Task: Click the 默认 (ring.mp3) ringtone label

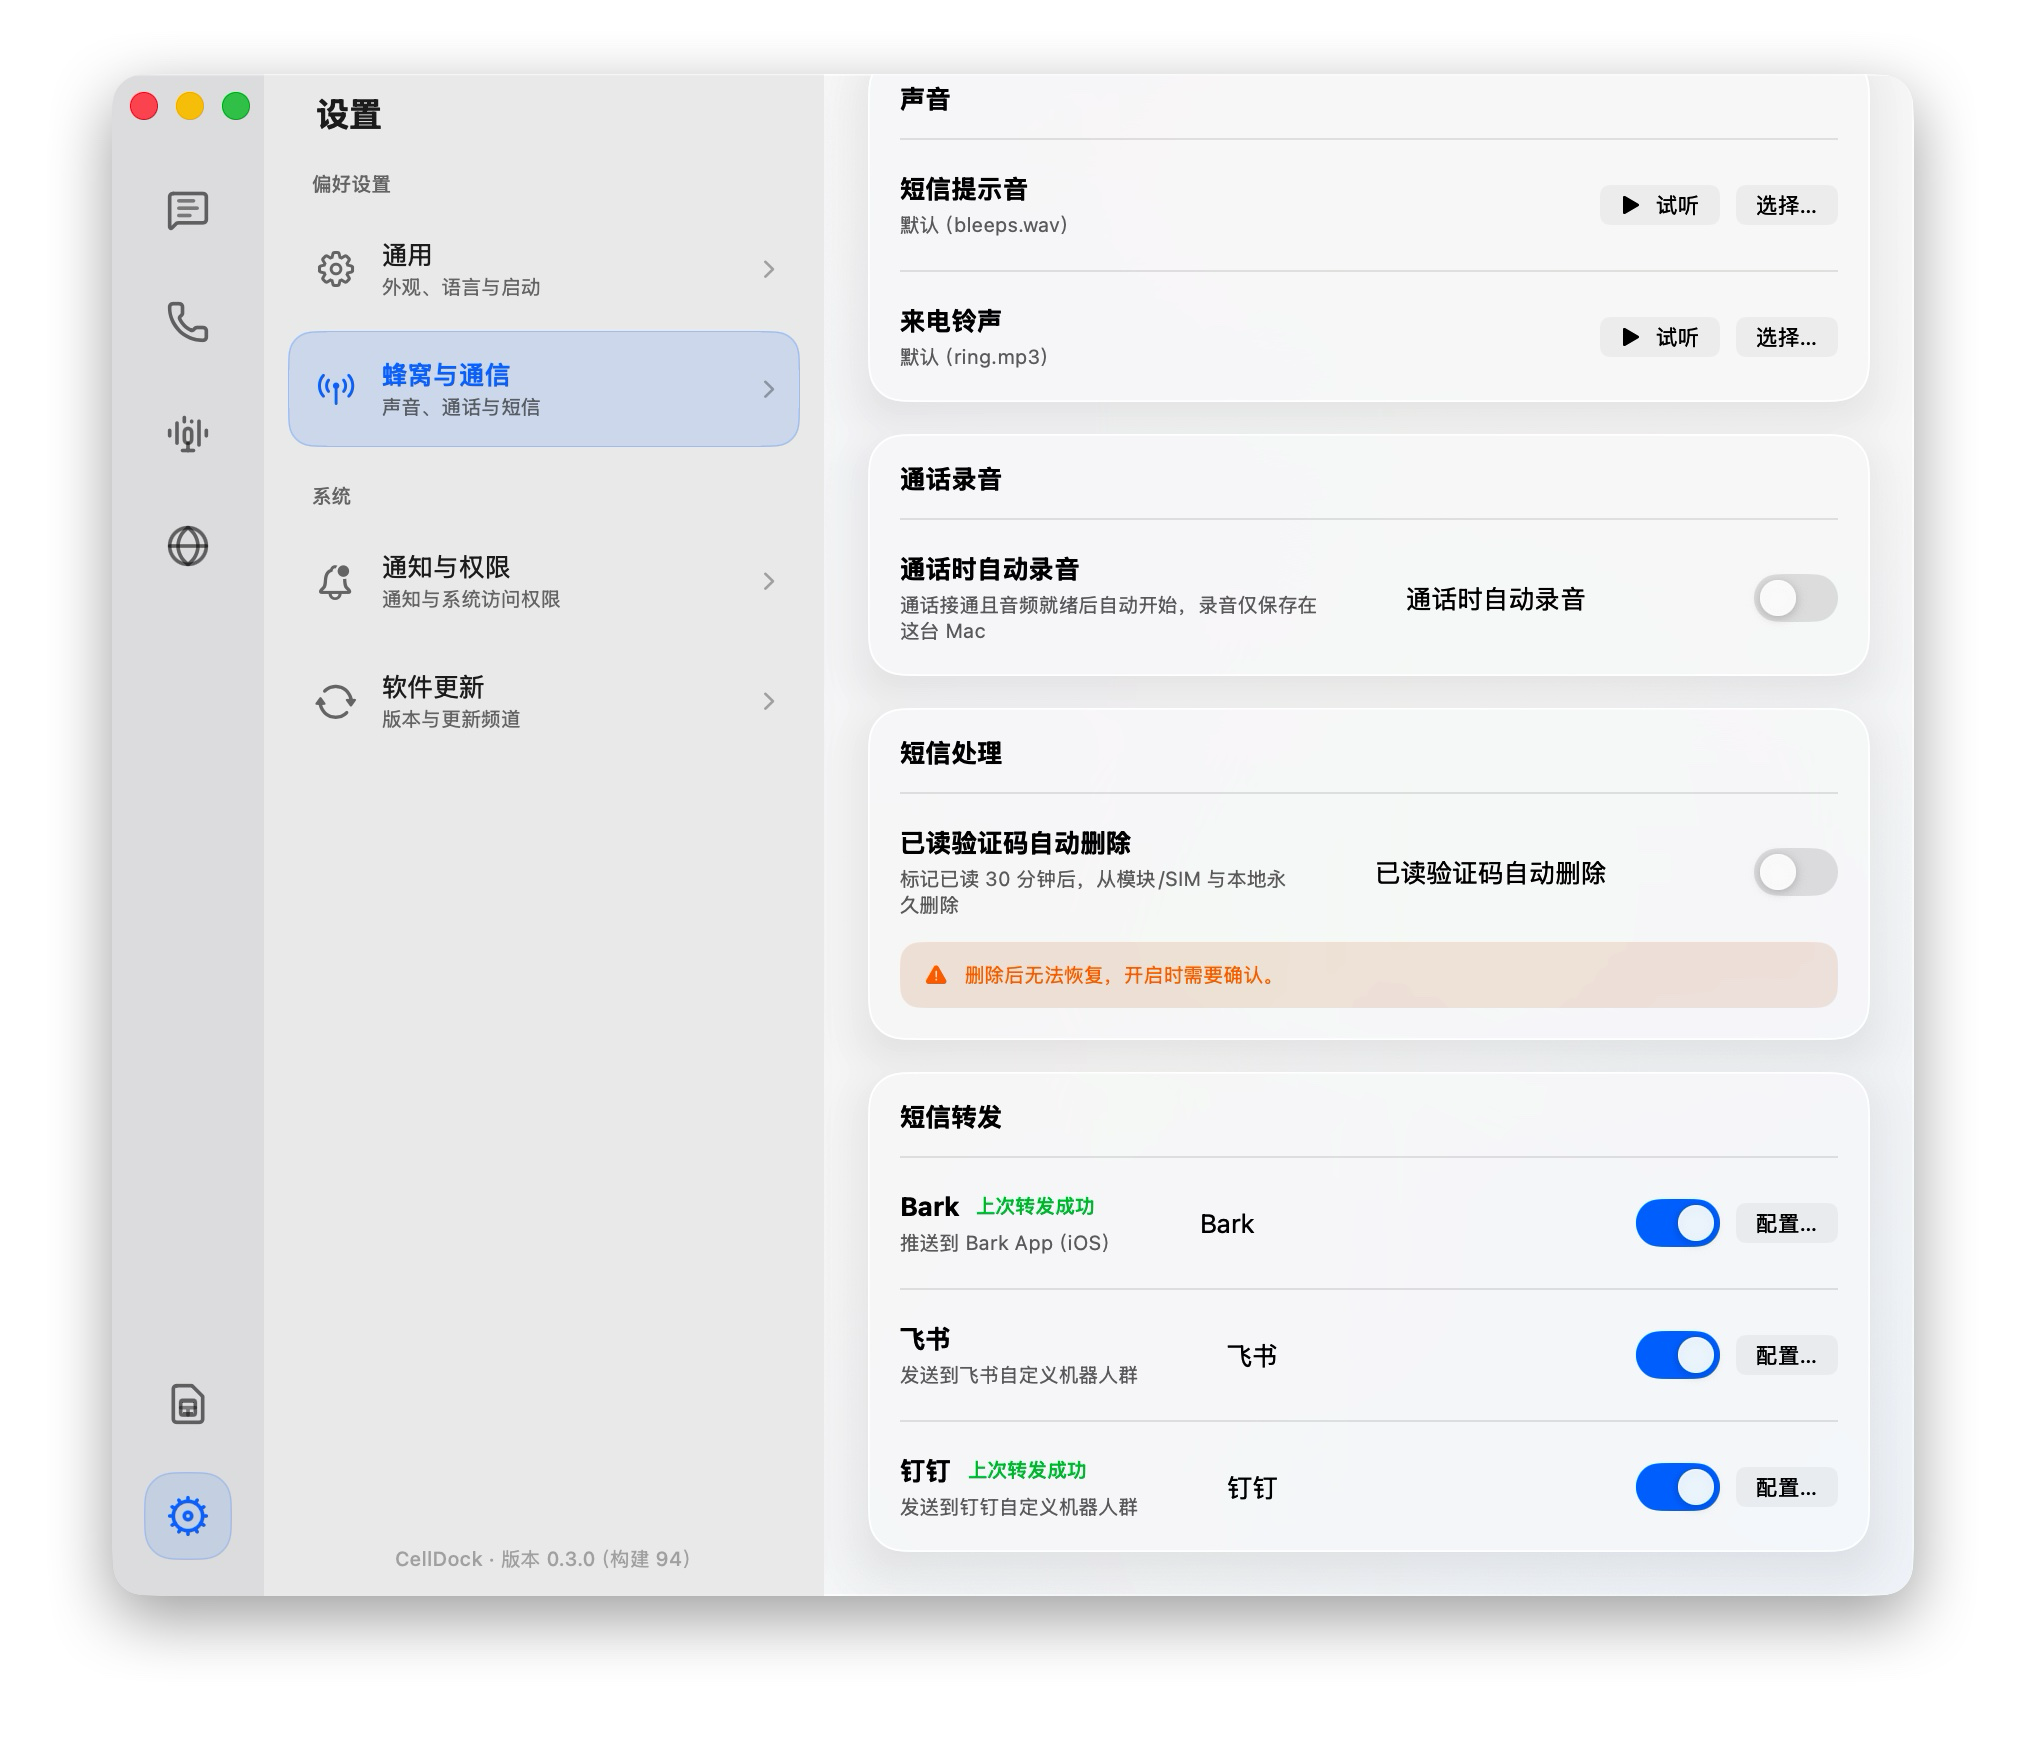Action: click(x=973, y=357)
